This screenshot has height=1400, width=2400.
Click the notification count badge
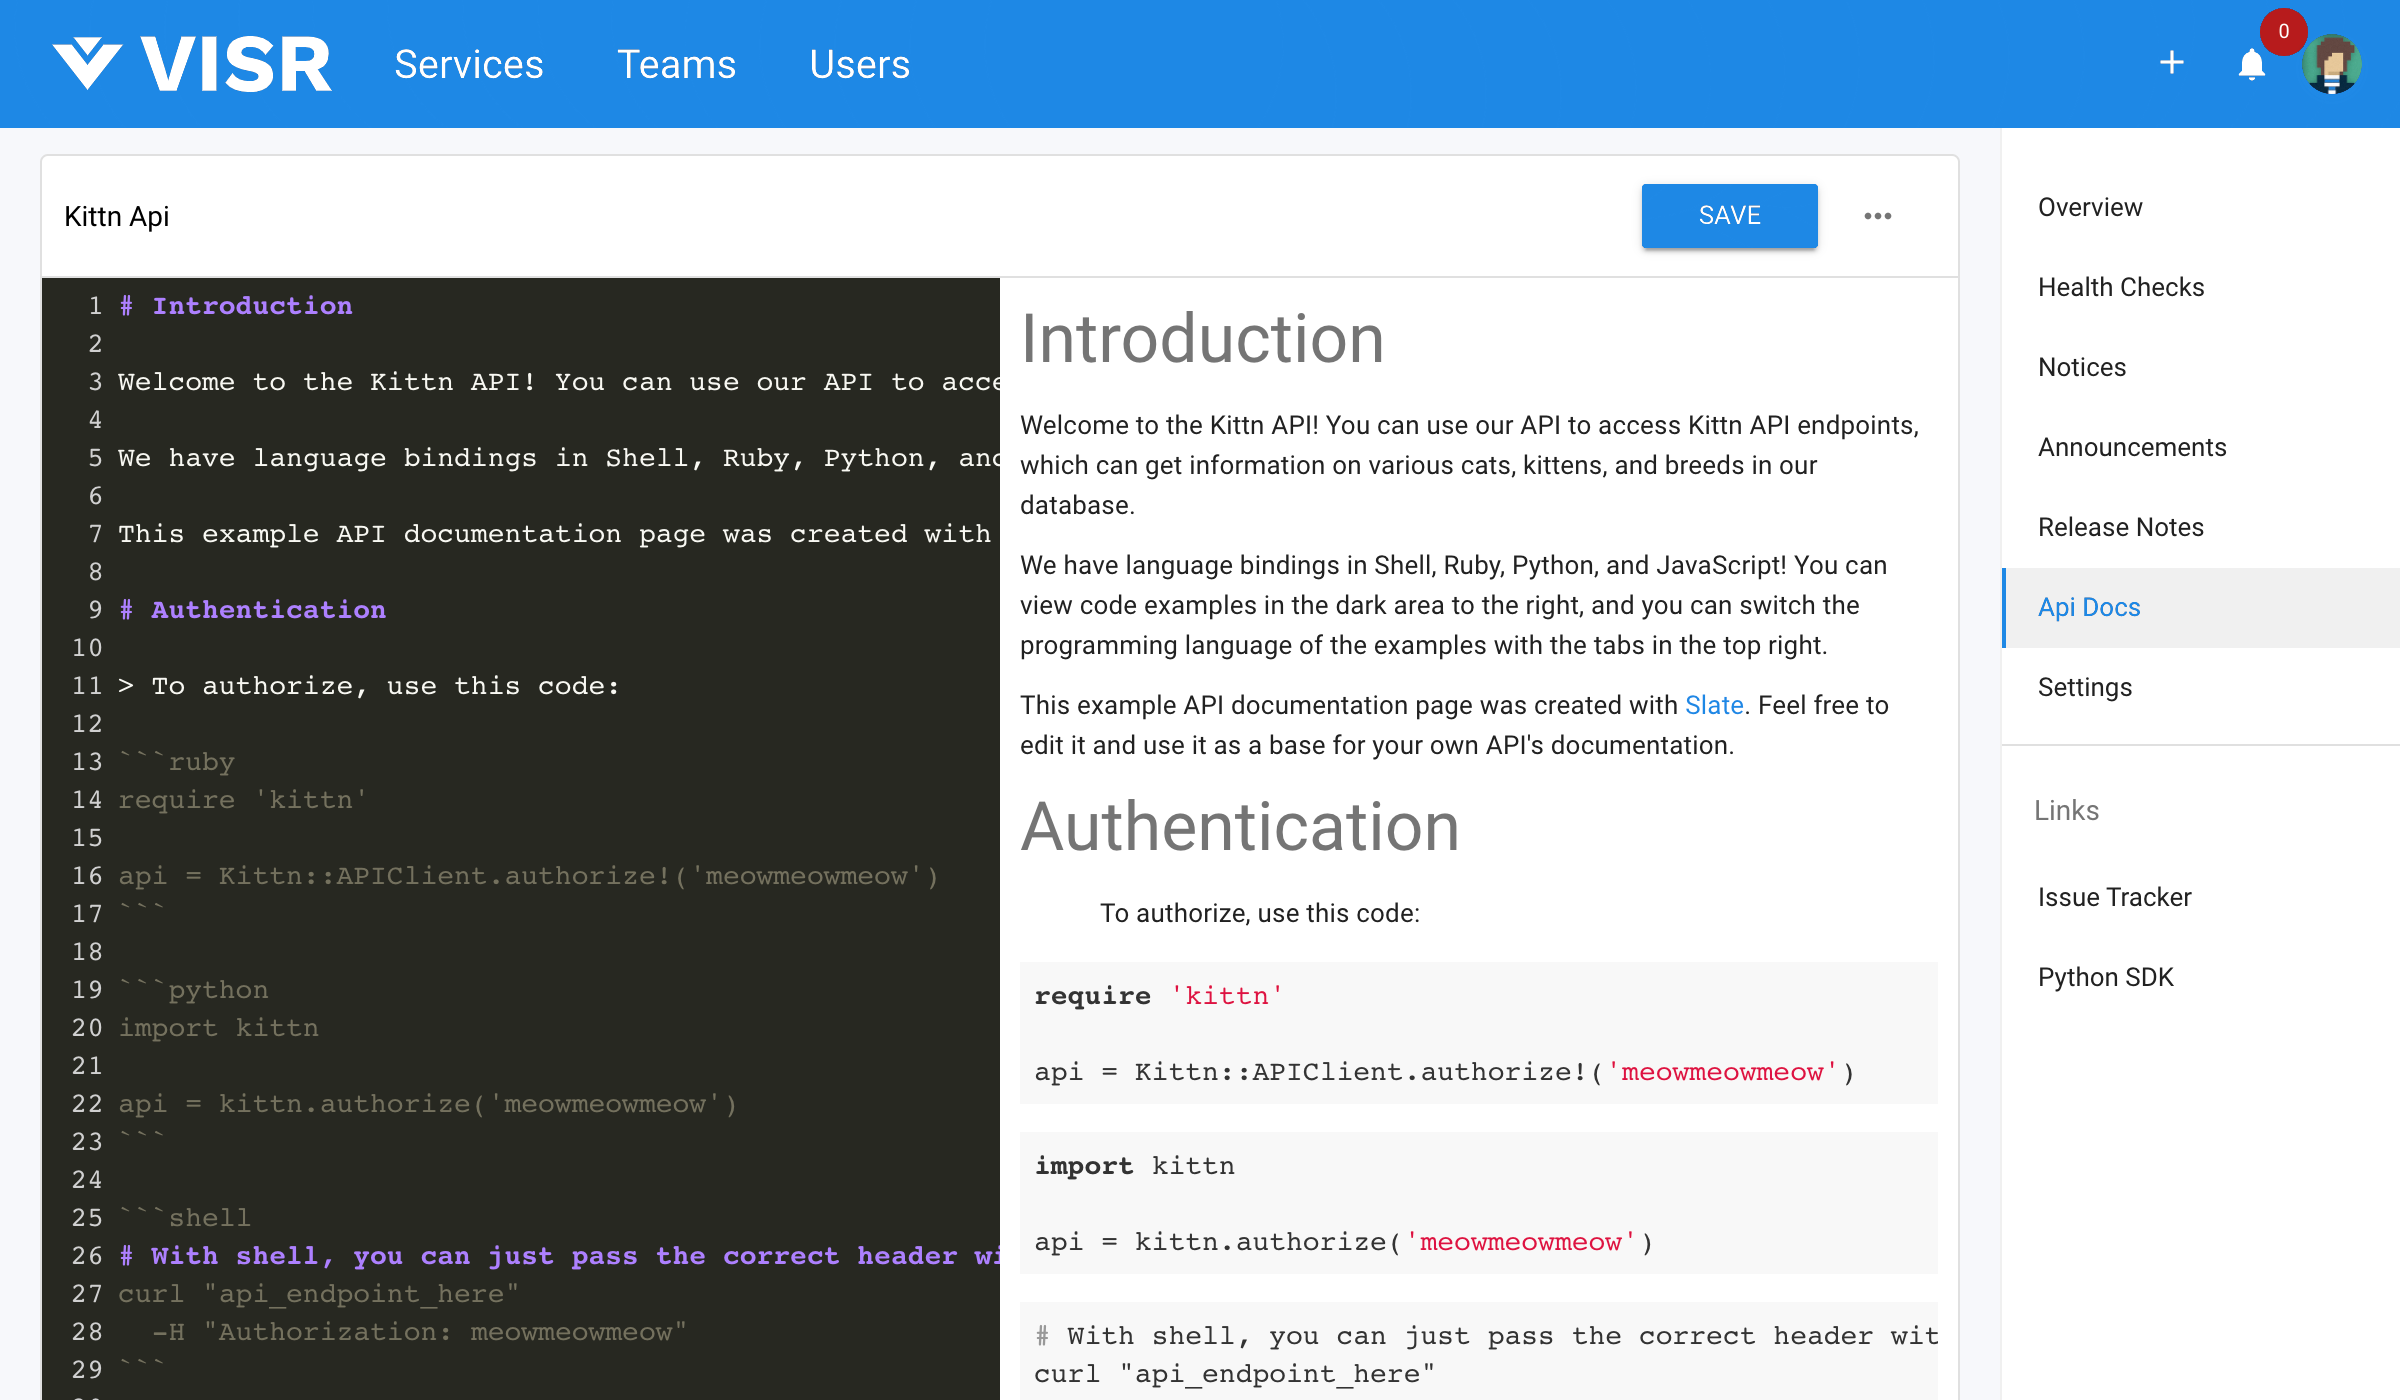2283,31
